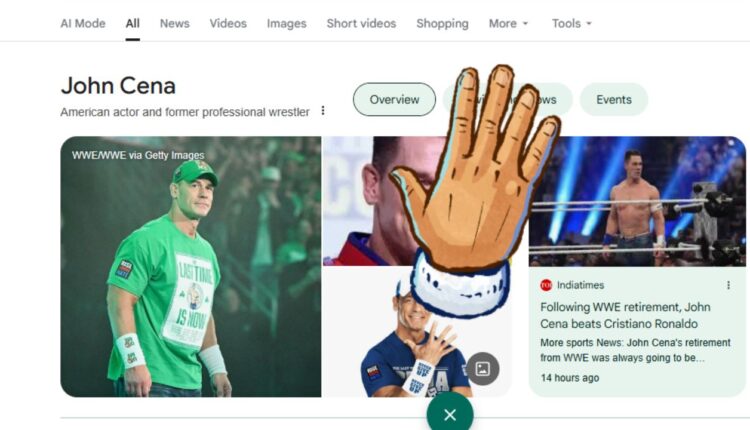Click the All tab
Screen dimensions: 750x430
132,23
